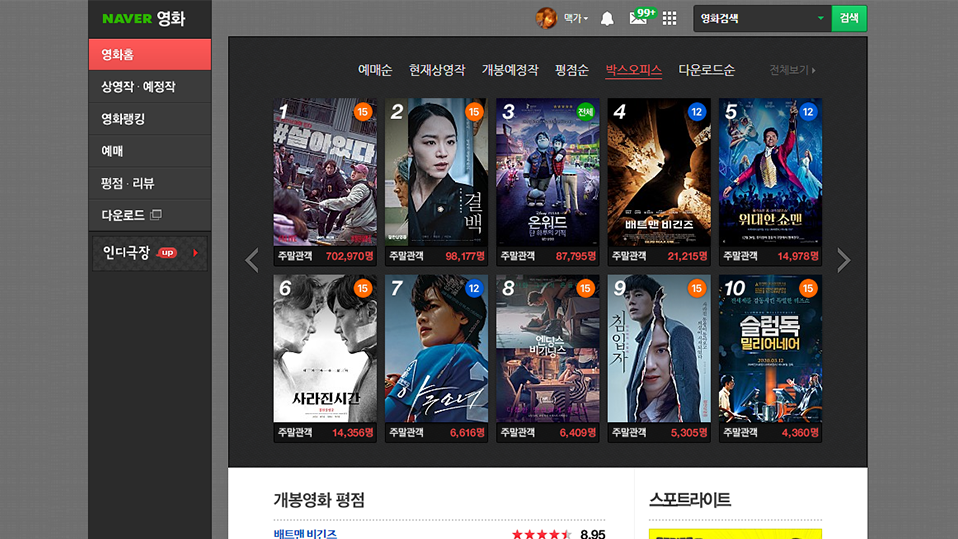Click the 15 rating badge on 침입자

pos(697,288)
